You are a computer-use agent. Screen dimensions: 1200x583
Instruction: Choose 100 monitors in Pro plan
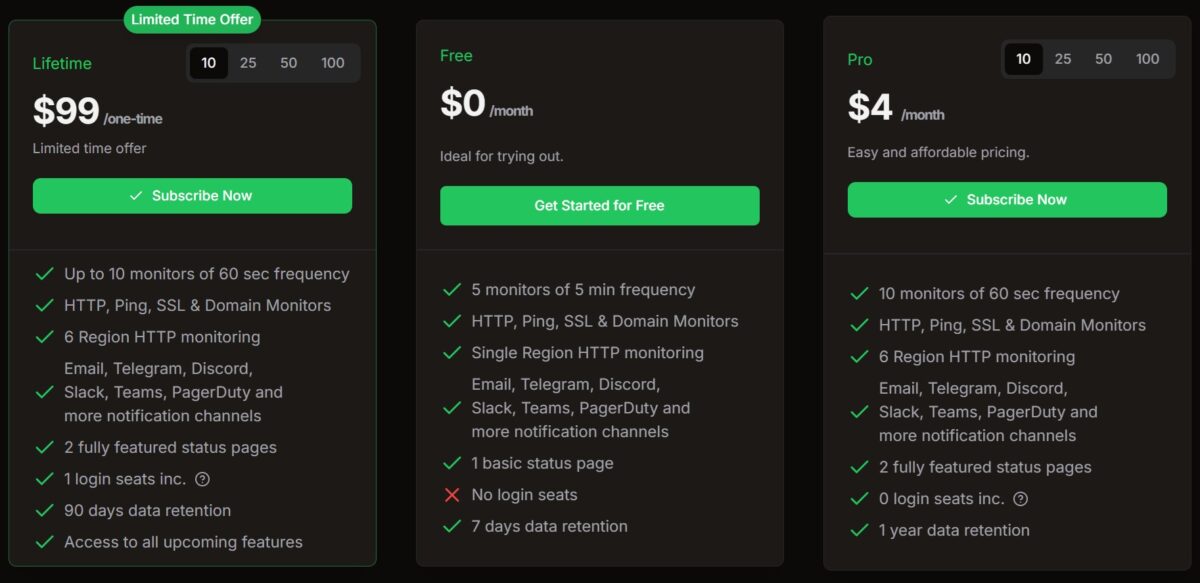(x=1148, y=59)
